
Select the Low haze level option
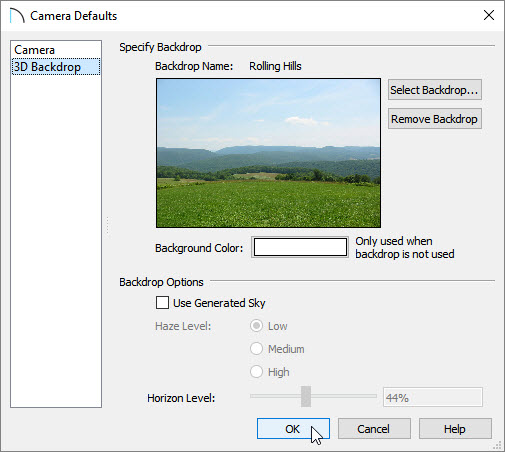[256, 326]
